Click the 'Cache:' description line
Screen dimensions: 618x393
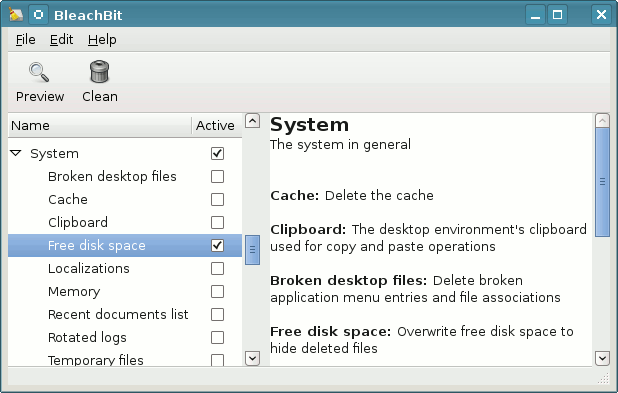[x=352, y=195]
